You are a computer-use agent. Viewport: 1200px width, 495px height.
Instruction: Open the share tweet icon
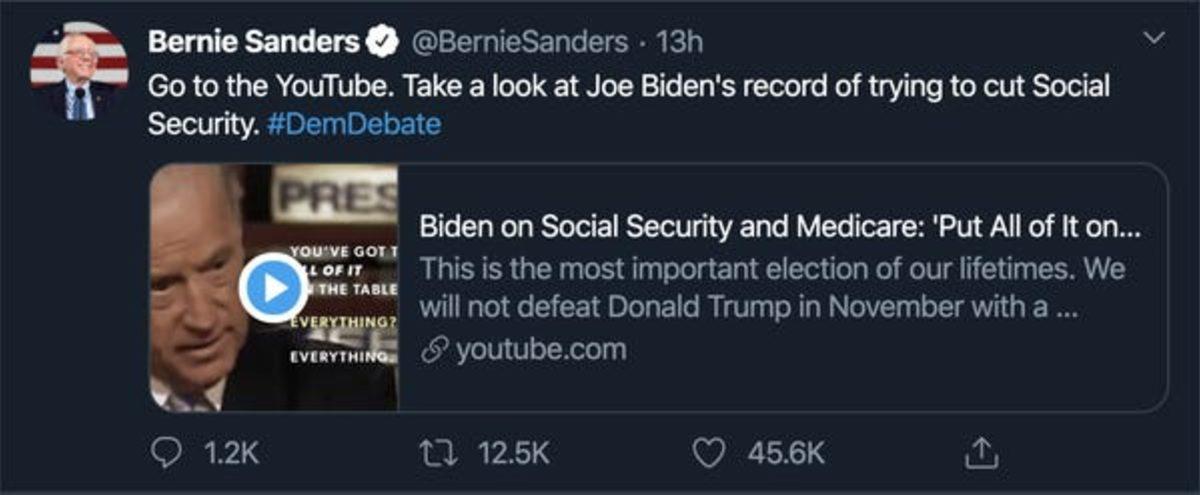pos(981,453)
